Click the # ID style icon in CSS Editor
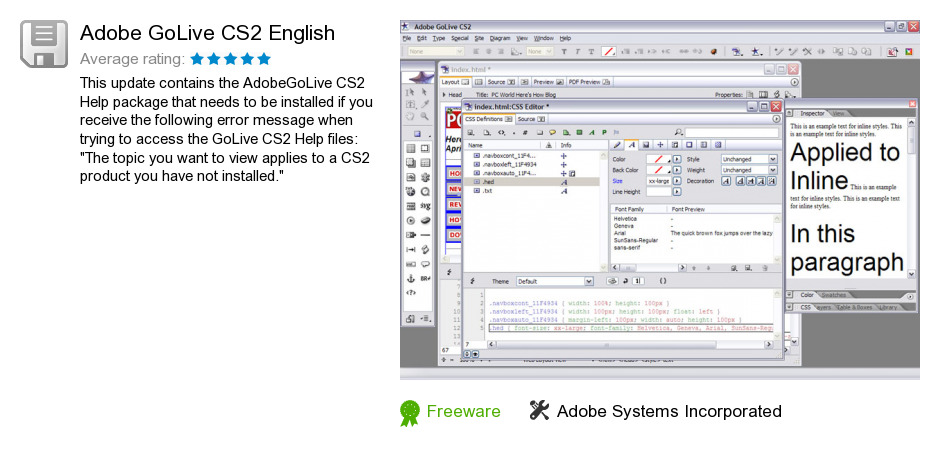The height and width of the screenshot is (457, 940). 525,132
